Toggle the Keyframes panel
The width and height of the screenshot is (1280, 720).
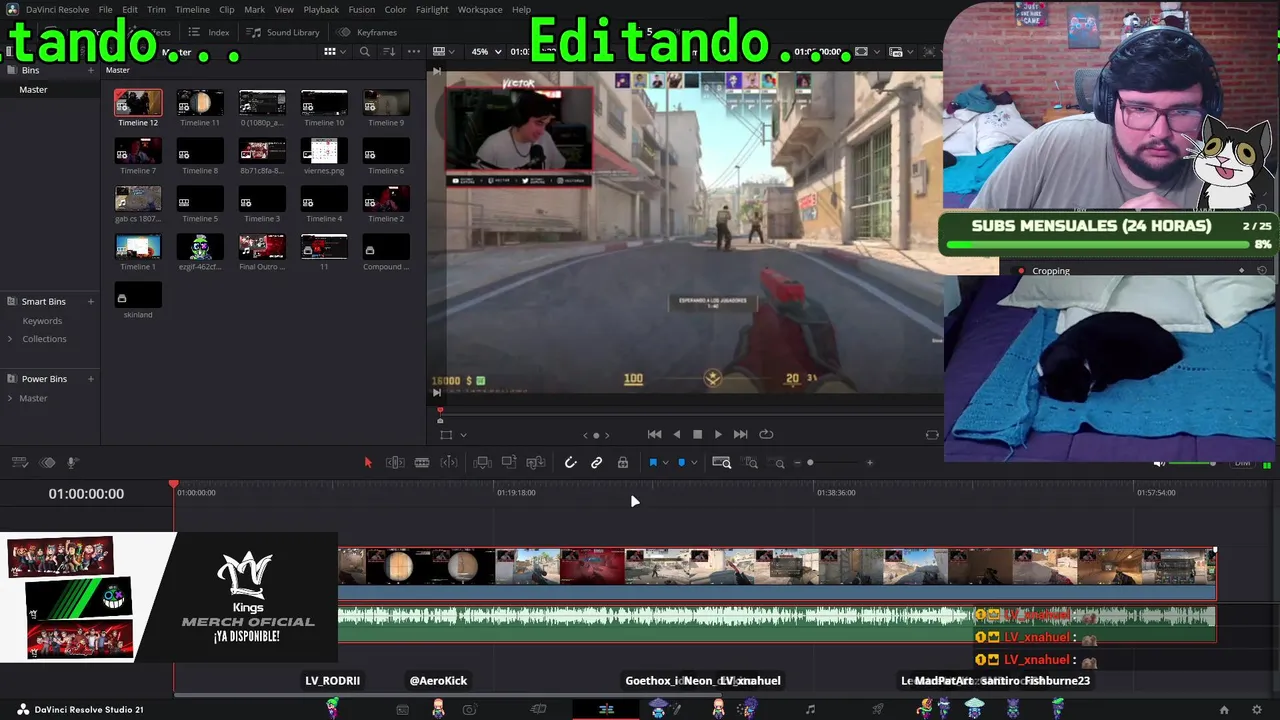(x=367, y=32)
